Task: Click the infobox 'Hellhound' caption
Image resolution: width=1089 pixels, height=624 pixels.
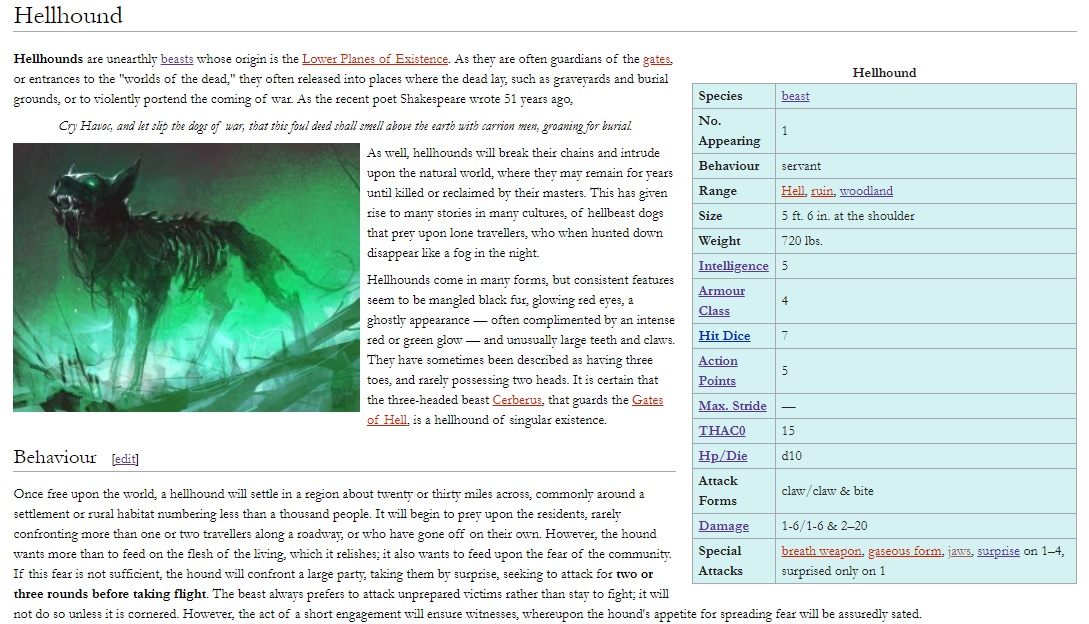Action: [884, 72]
